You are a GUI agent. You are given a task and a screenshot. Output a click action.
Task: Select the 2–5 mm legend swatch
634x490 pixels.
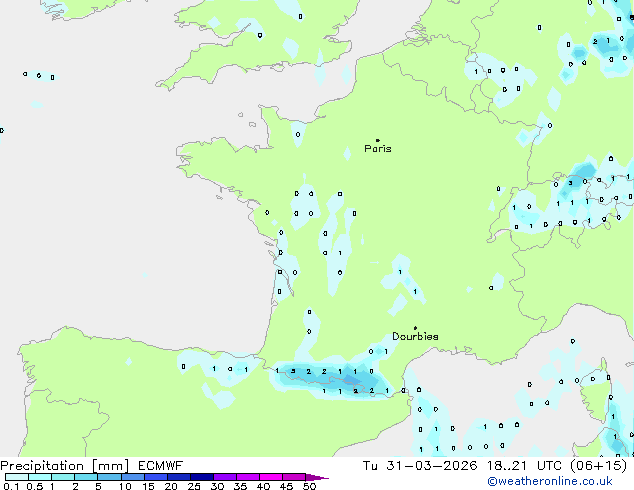(86, 477)
